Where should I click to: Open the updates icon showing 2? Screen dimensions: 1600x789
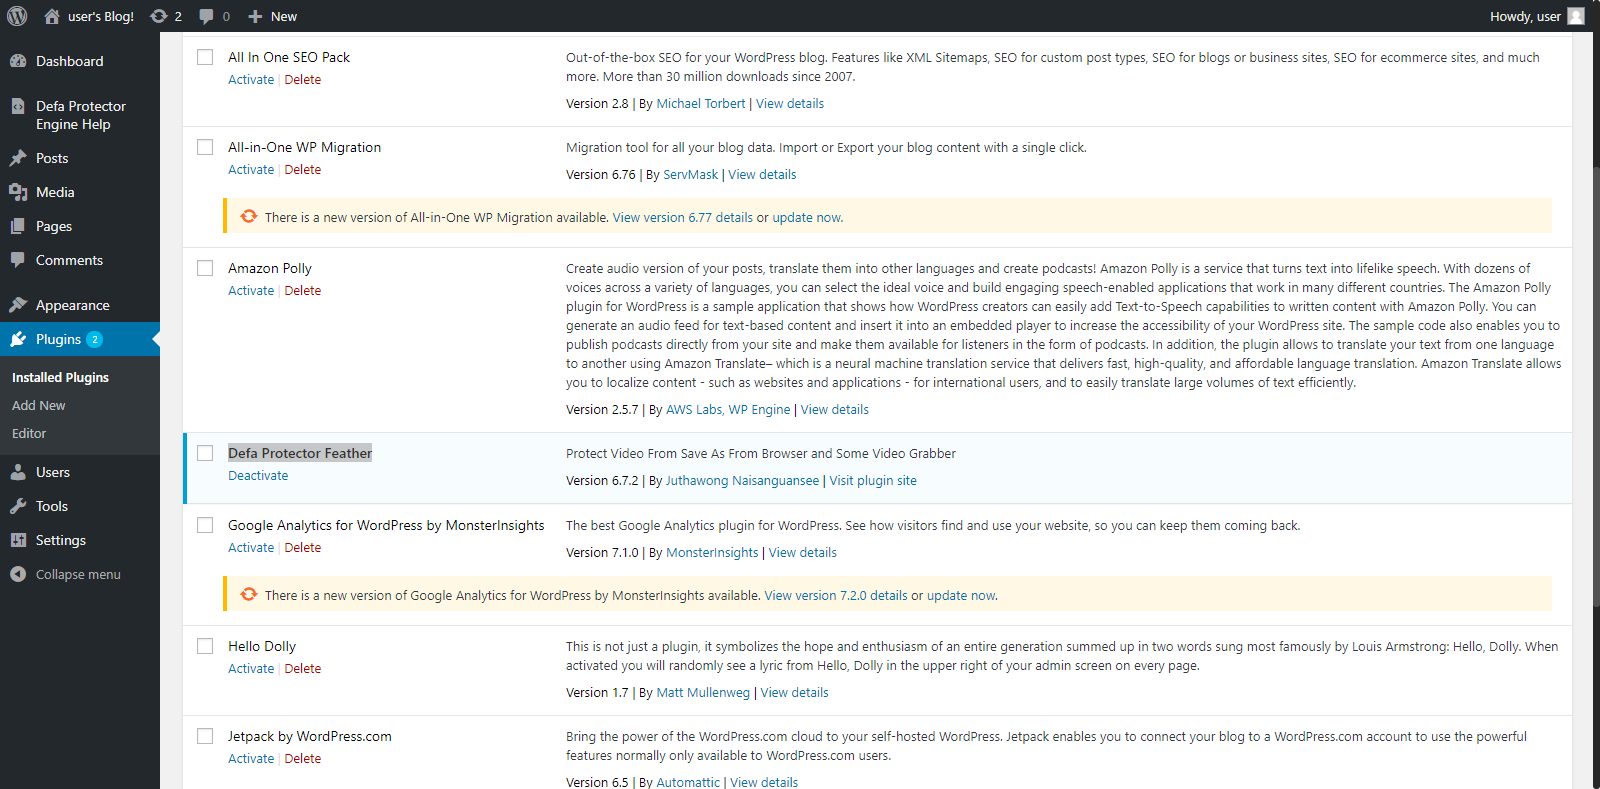158,16
